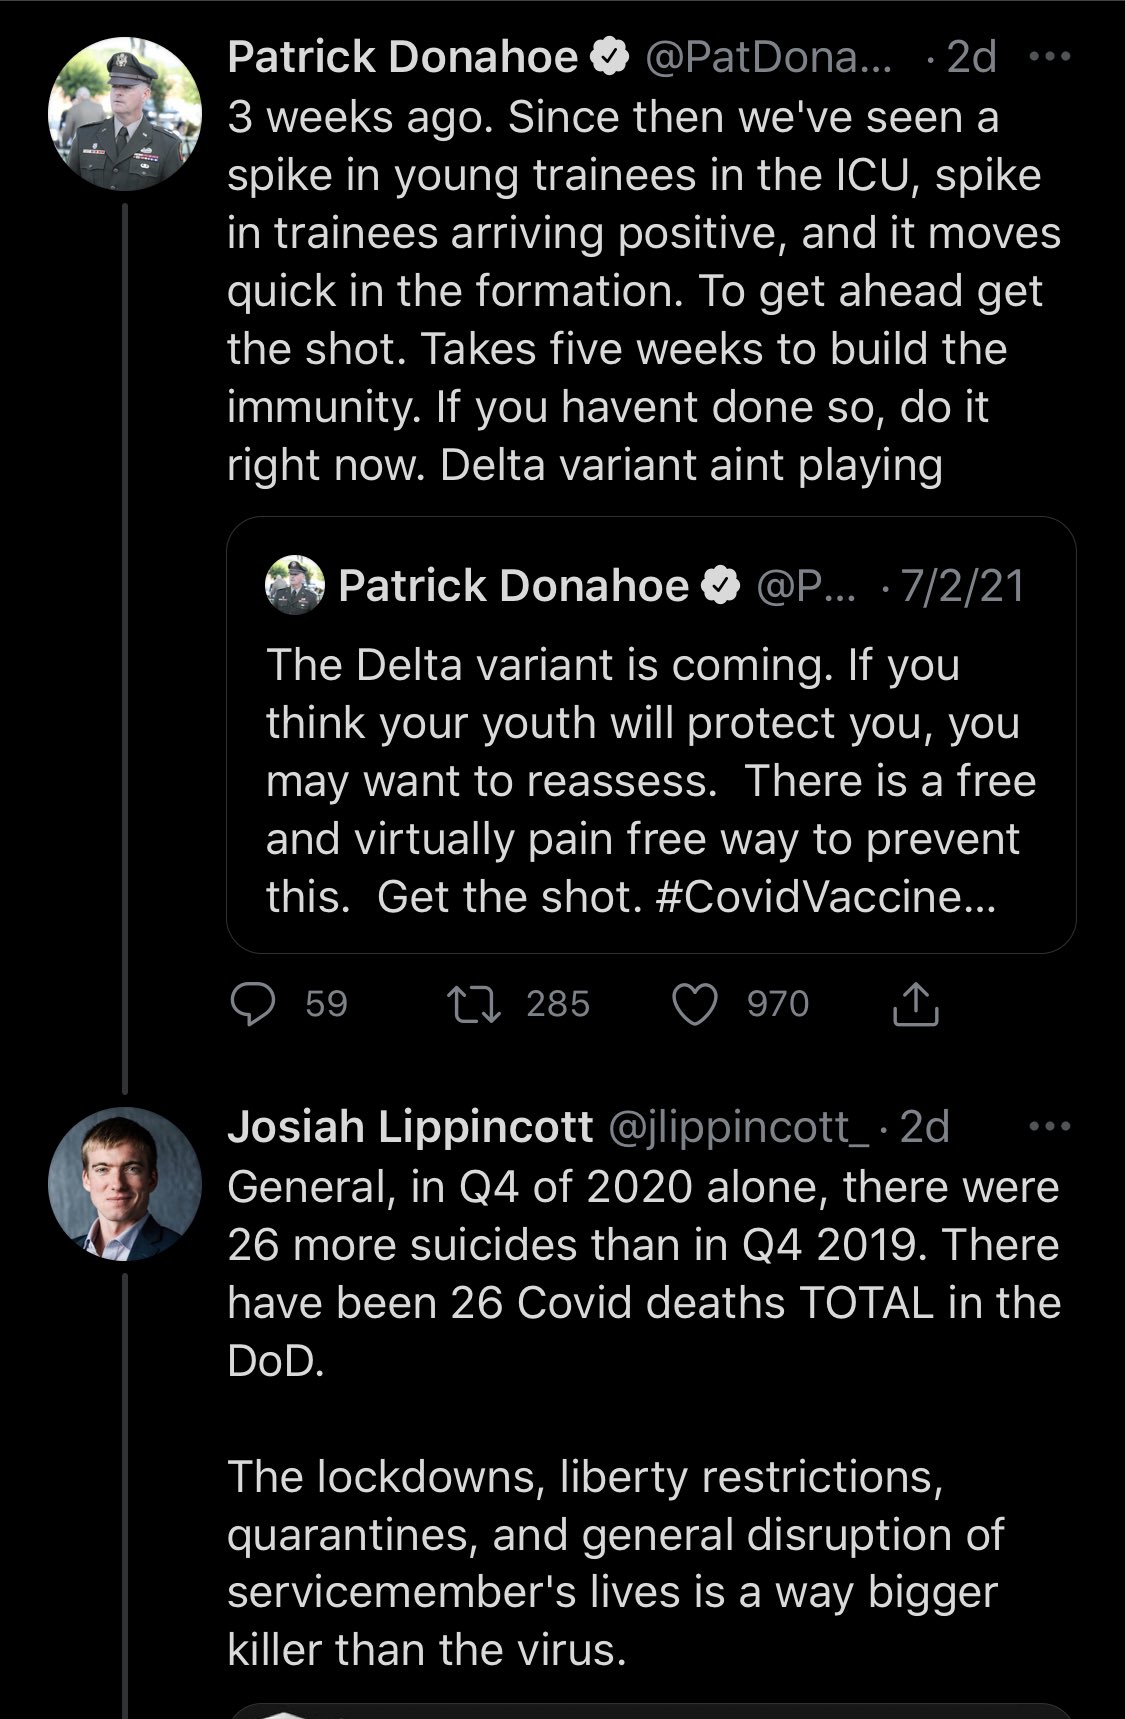Tap the share icon on Donahoe's tweet
The width and height of the screenshot is (1125, 1719).
point(915,1004)
